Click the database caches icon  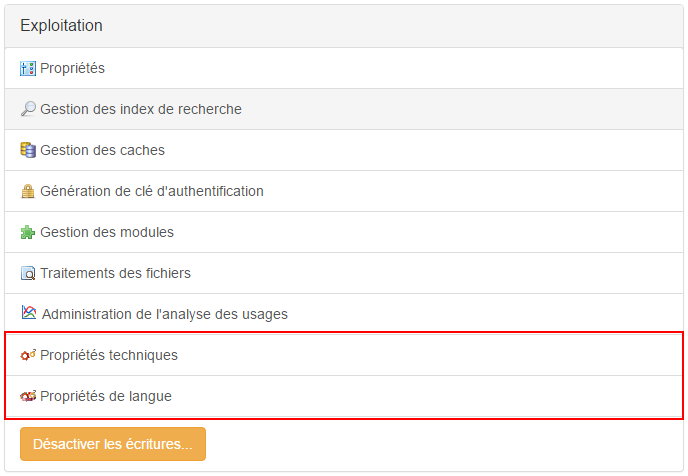pos(28,150)
